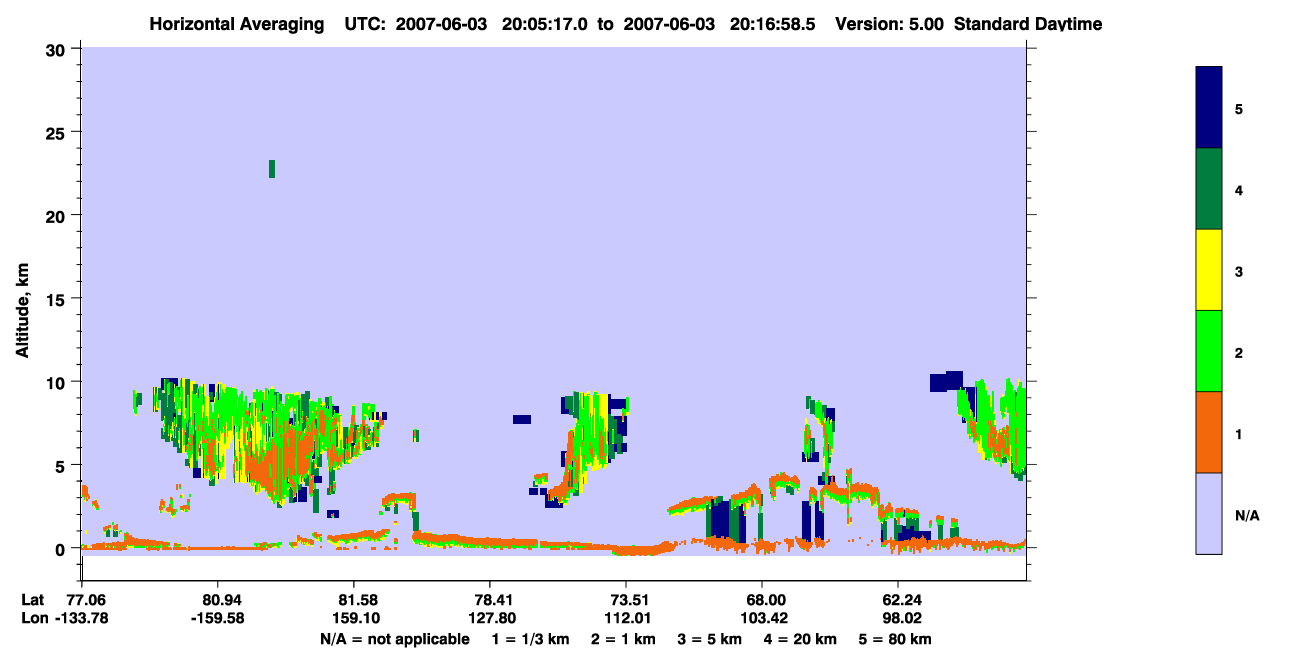Click the isolated green feature near 22 km altitude
This screenshot has height=667, width=1300.
pos(271,169)
